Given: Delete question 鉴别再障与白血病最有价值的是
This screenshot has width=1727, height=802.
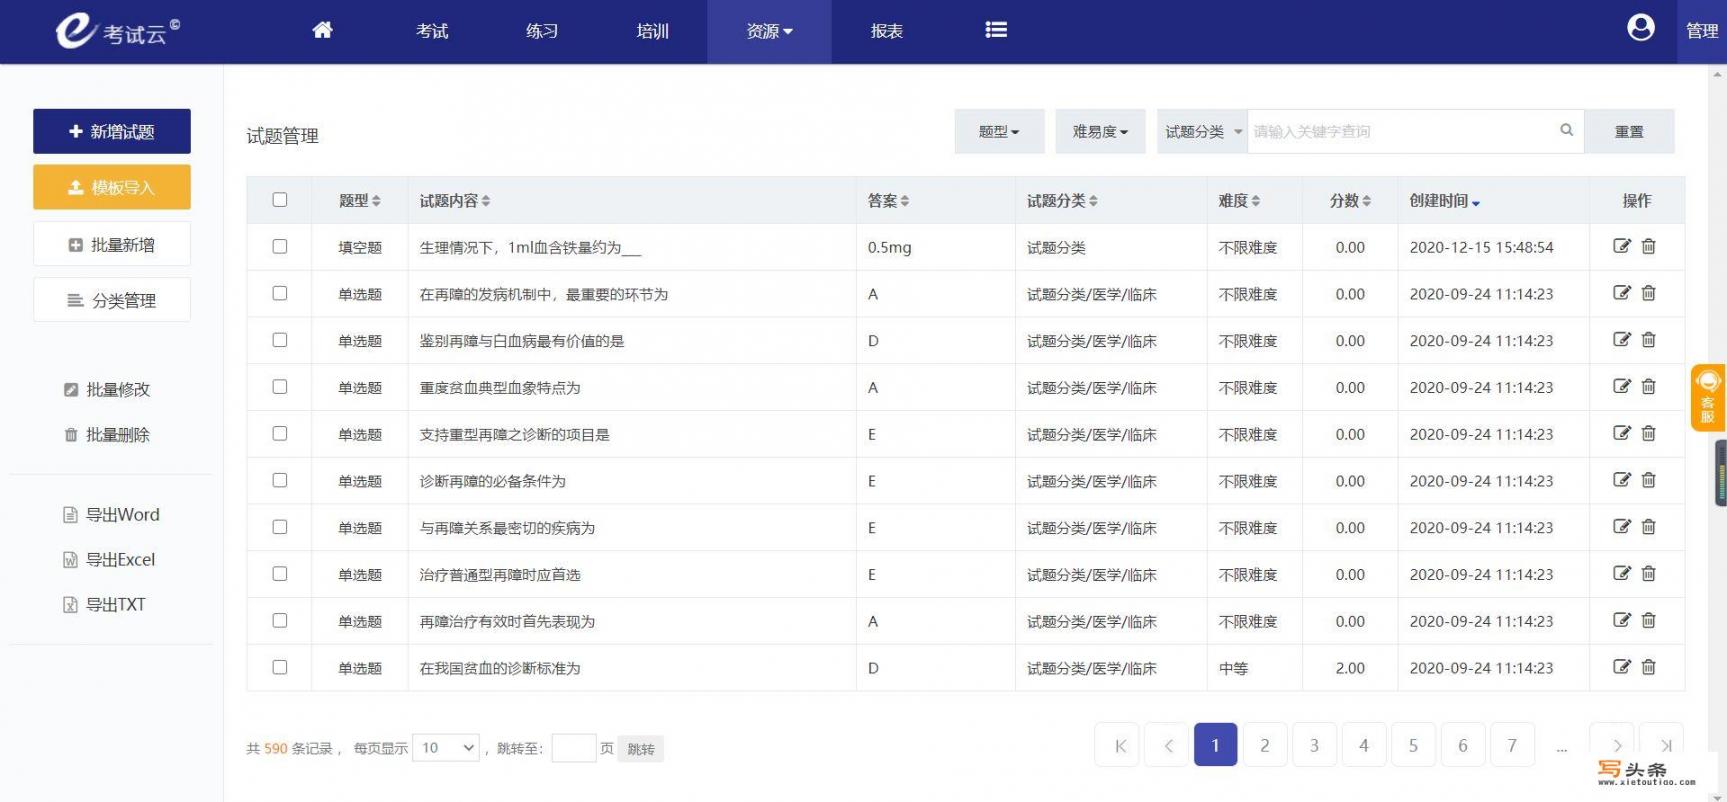Looking at the screenshot, I should tap(1648, 340).
